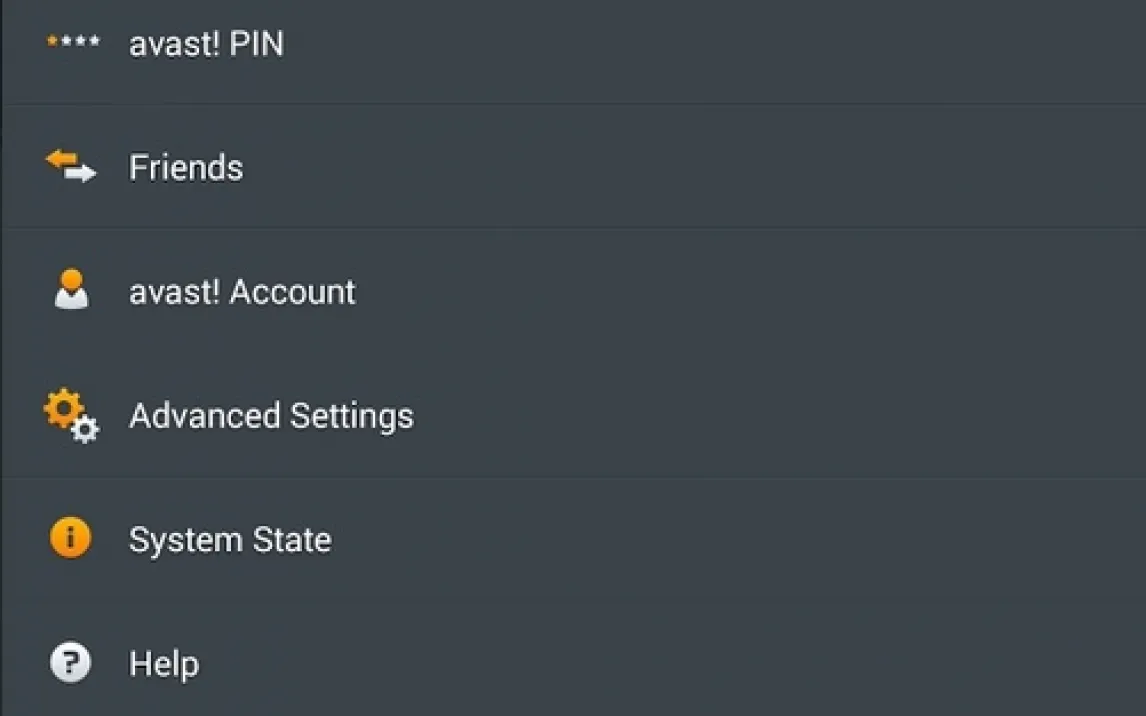Tap the empty space in the avast! Account row
The height and width of the screenshot is (716, 1146).
(x=700, y=292)
